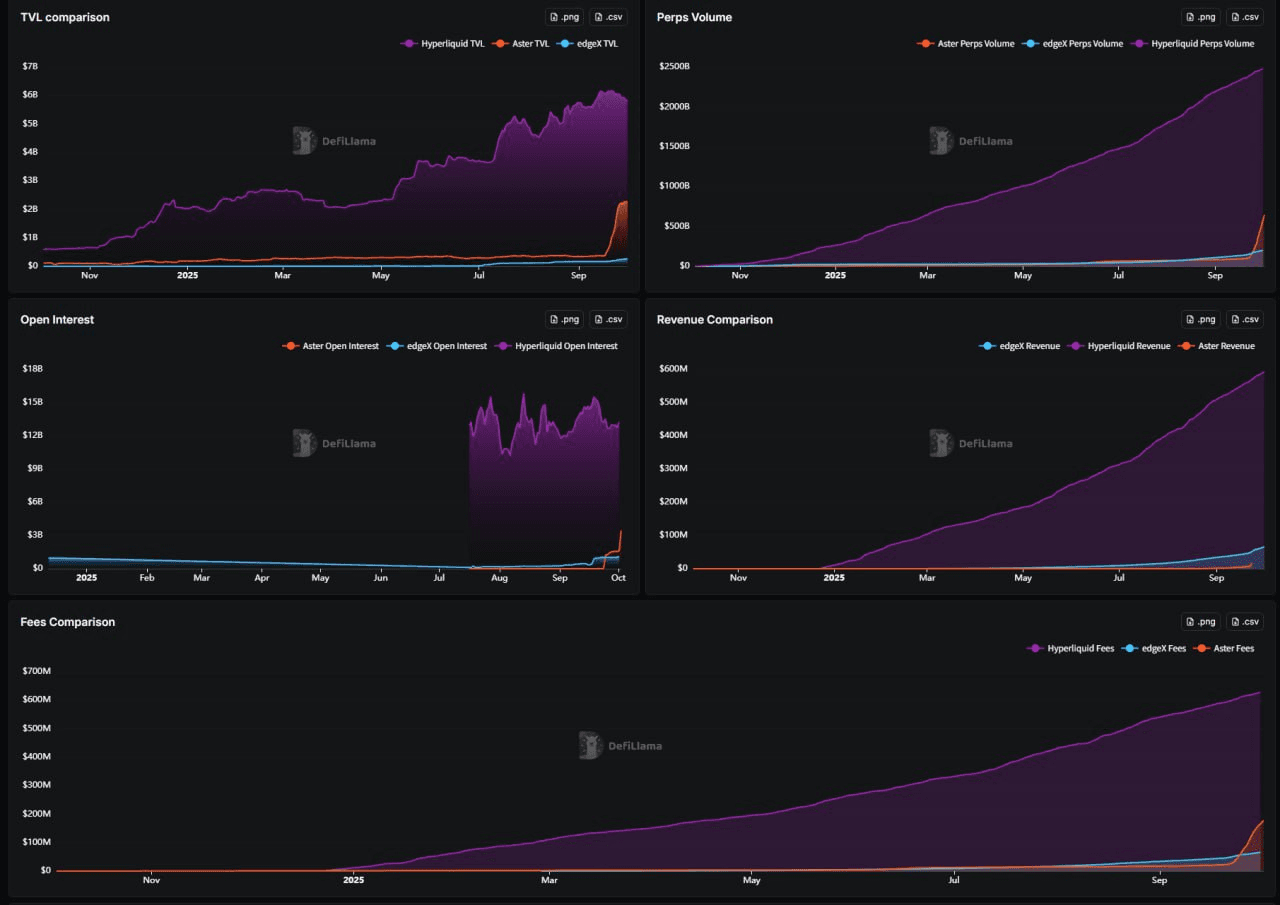Export Fees Comparison data as .csv
Screen dimensions: 1280x905
click(1245, 621)
